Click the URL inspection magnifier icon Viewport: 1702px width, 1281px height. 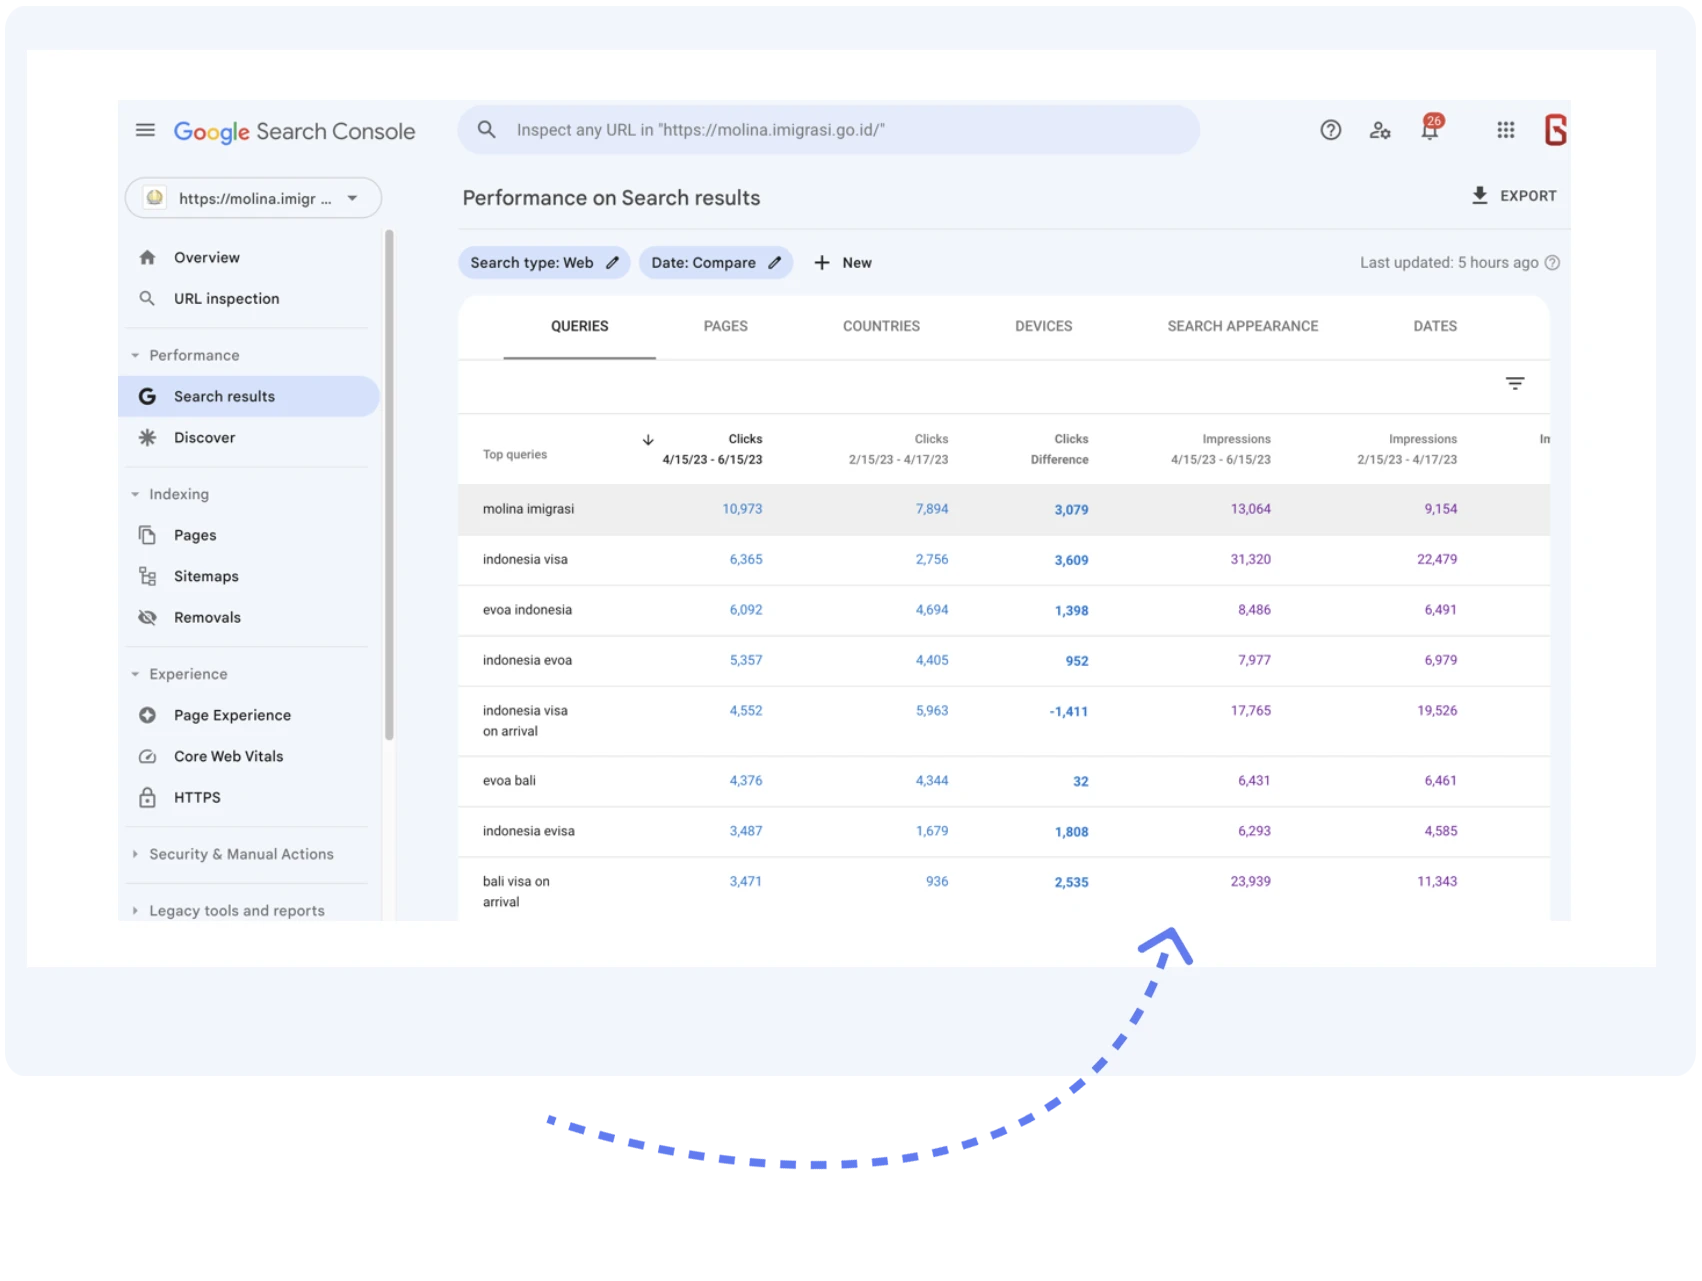pyautogui.click(x=147, y=298)
